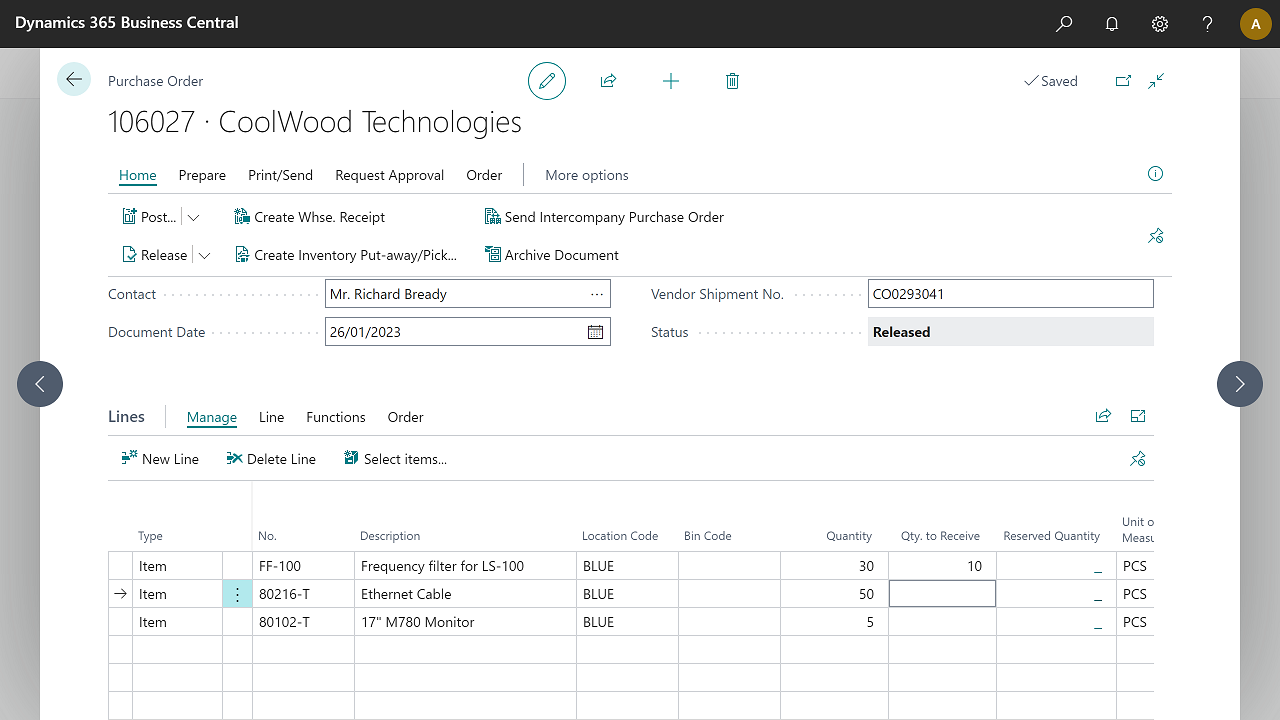Open the Request Approval menu
The height and width of the screenshot is (720, 1280).
[x=389, y=175]
